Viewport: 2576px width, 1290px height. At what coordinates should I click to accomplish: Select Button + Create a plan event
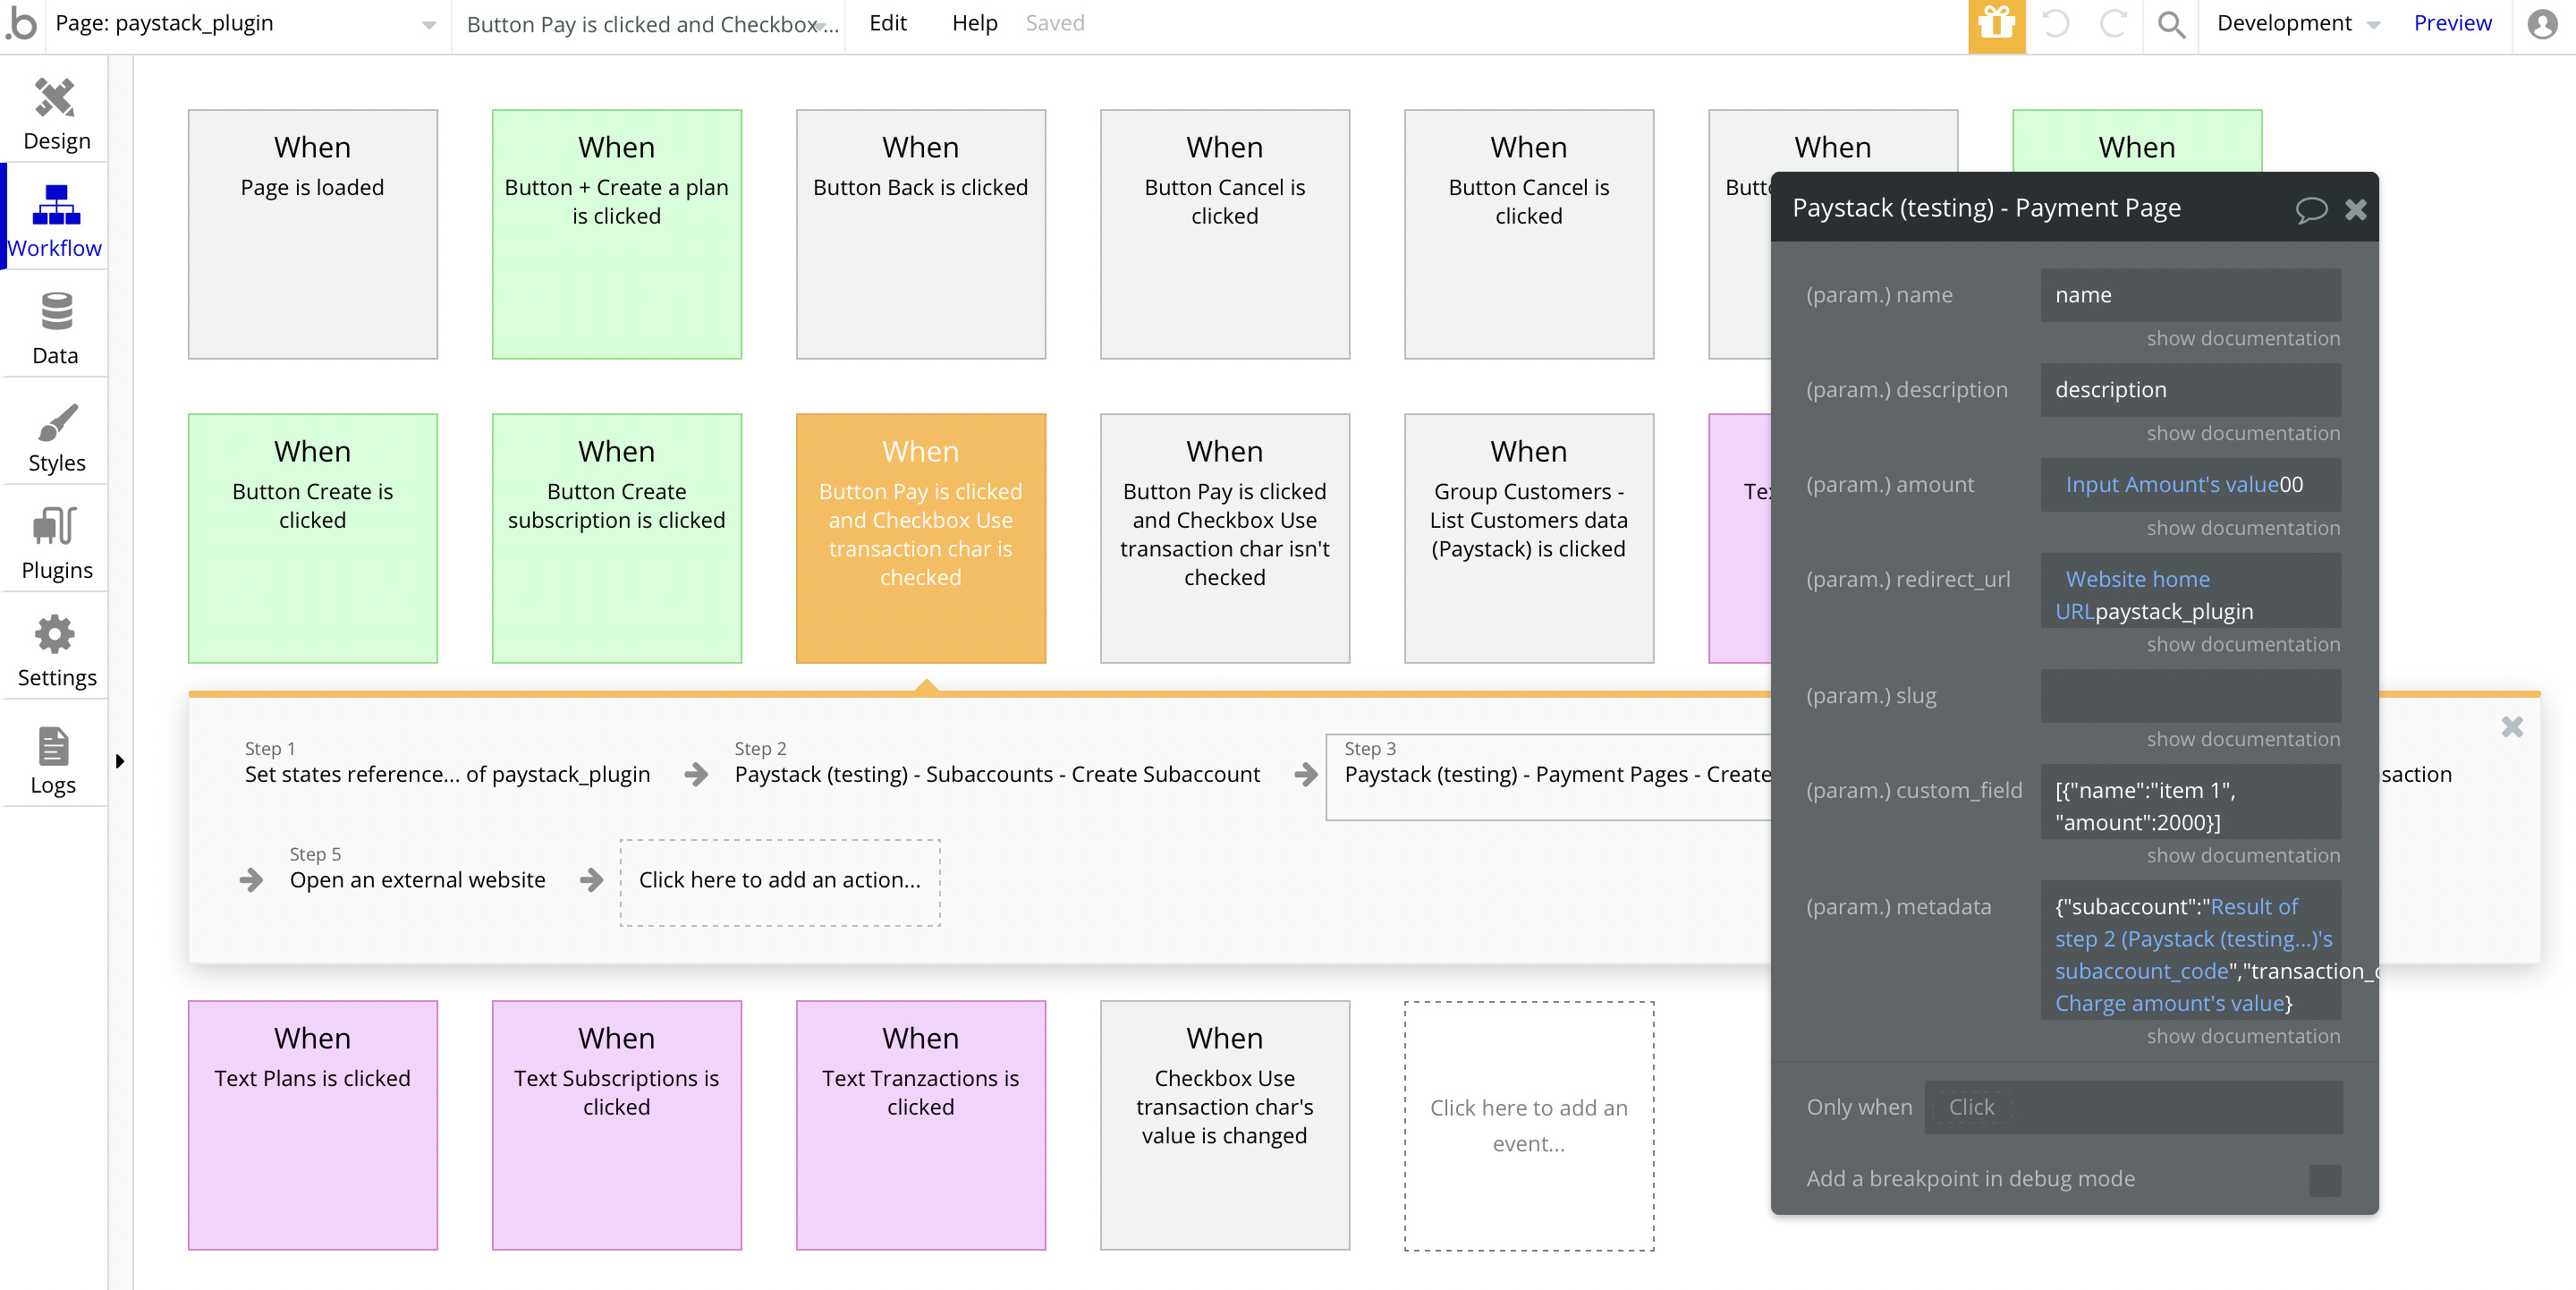pos(616,234)
